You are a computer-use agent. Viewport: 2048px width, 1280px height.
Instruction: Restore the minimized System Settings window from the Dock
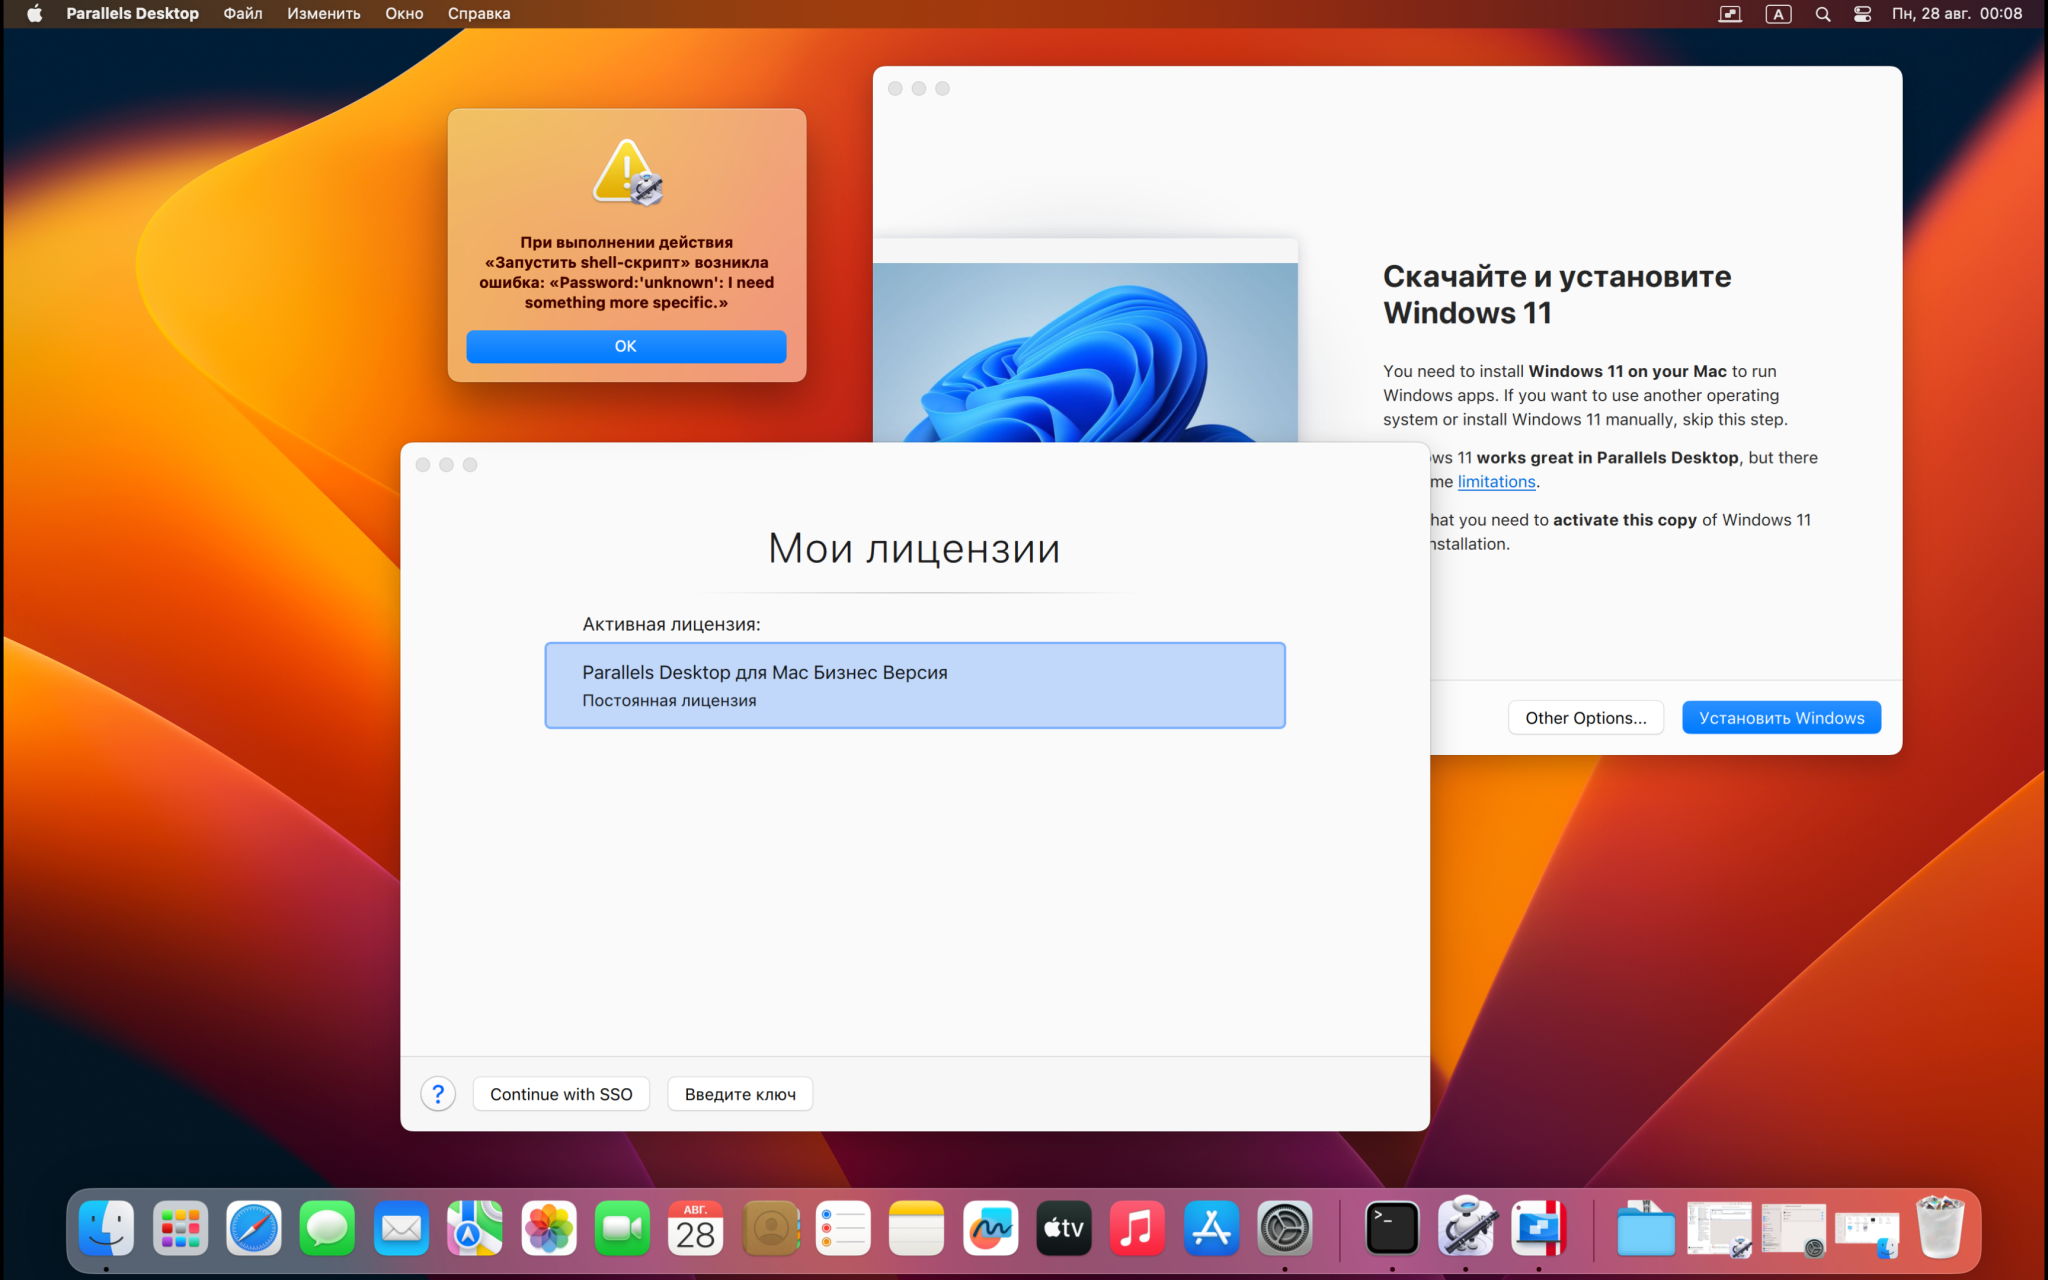[1793, 1228]
